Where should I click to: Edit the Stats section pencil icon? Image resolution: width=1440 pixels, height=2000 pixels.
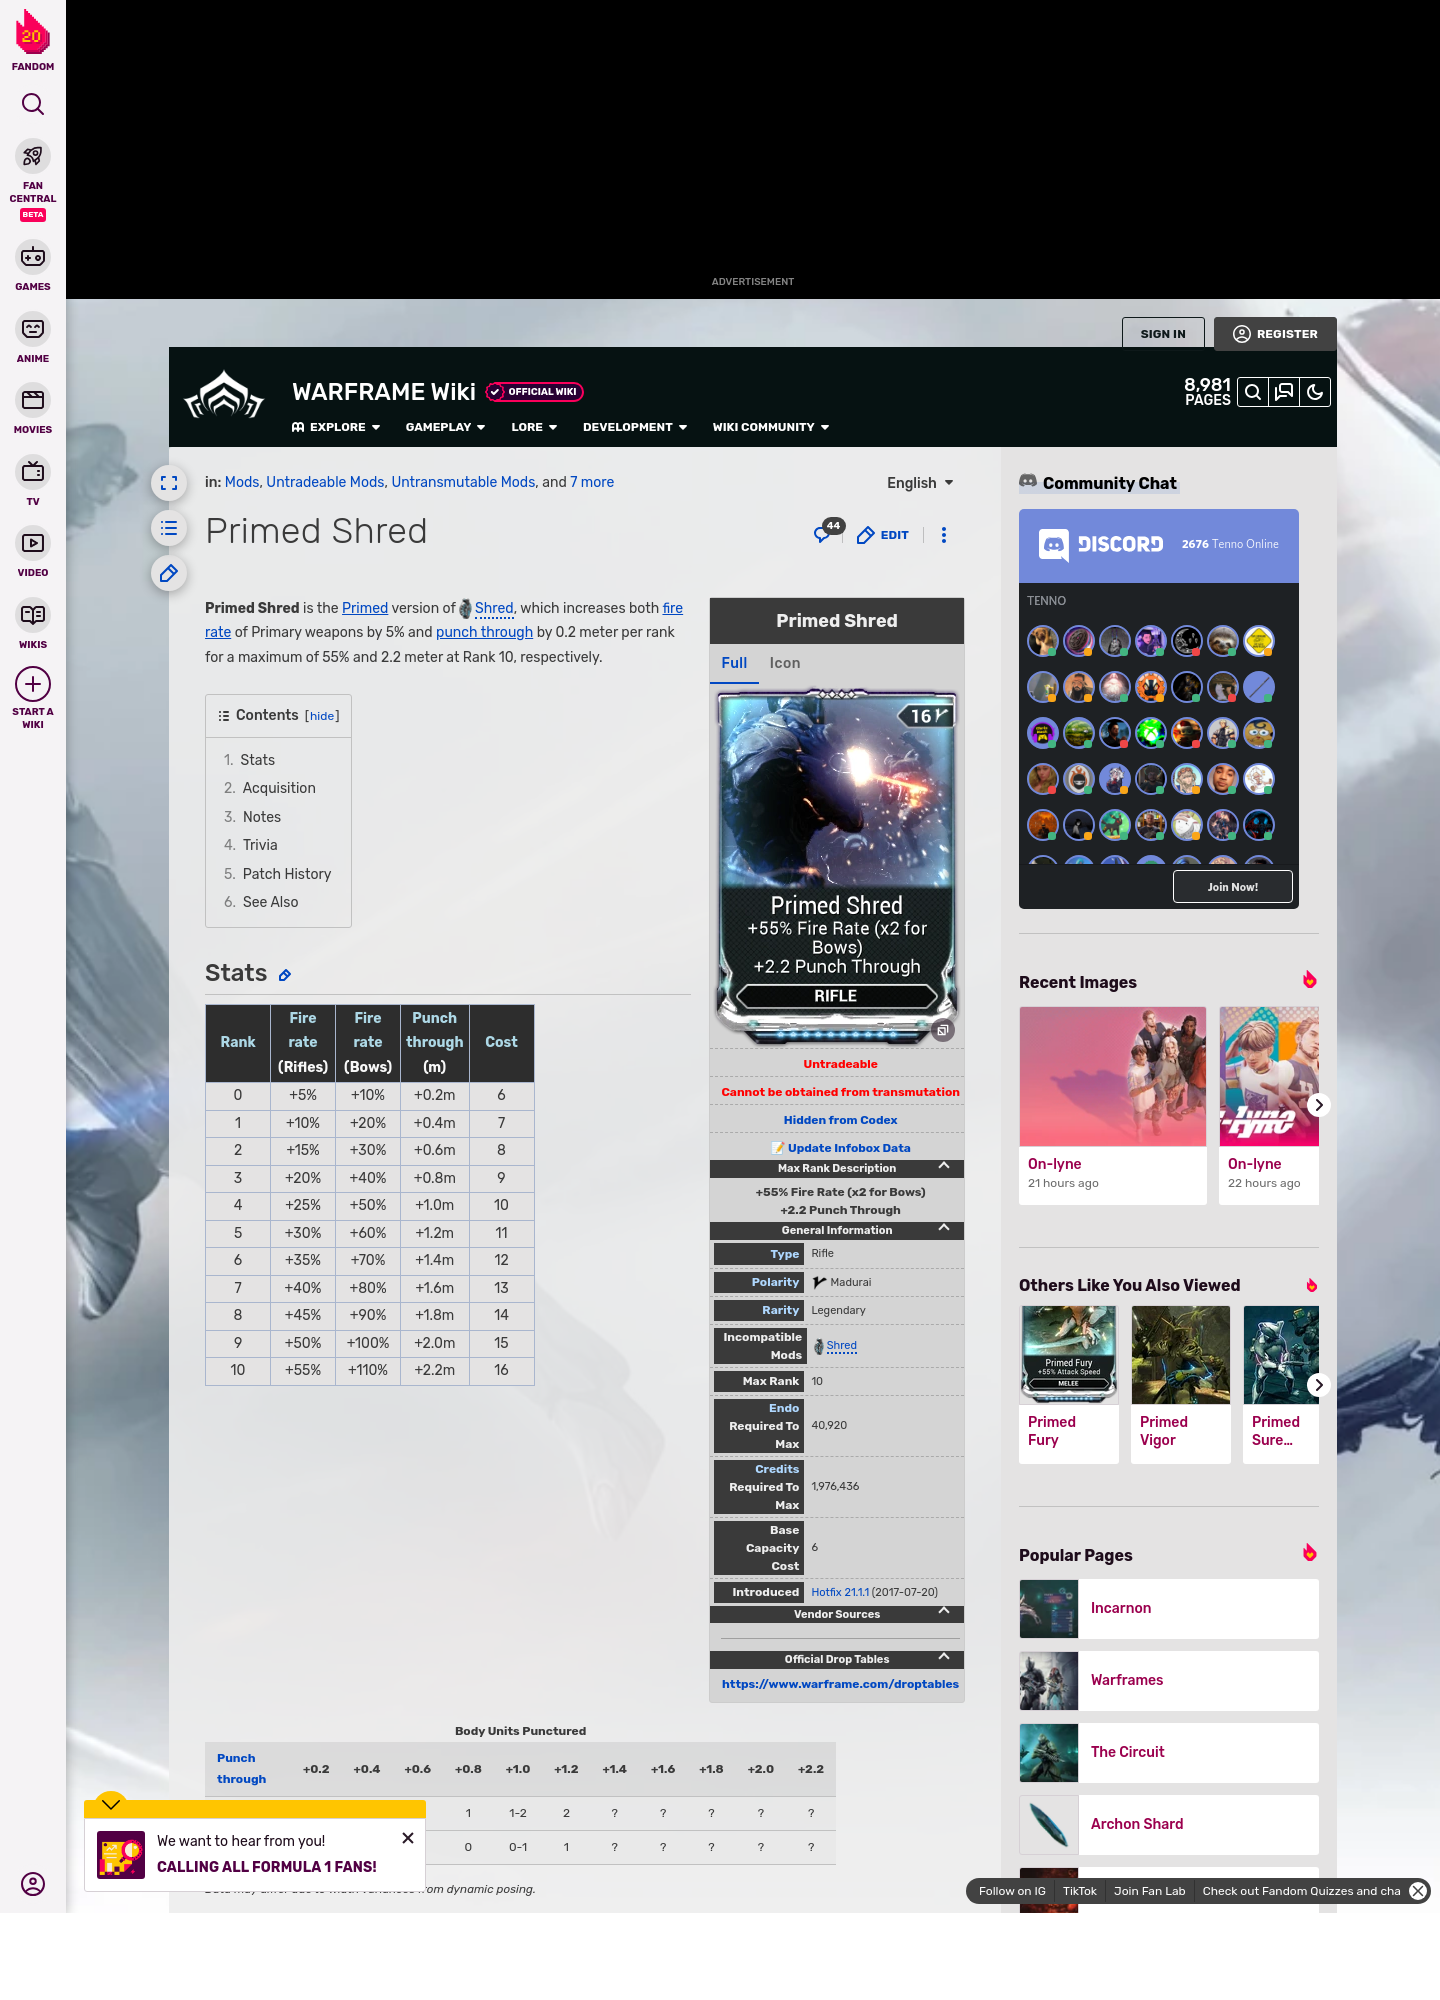pyautogui.click(x=285, y=975)
